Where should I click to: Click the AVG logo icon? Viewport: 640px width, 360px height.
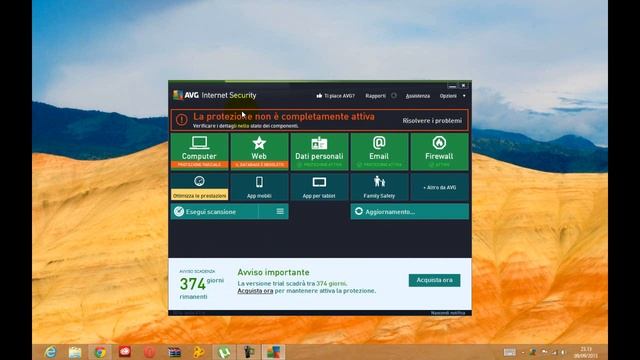point(178,95)
